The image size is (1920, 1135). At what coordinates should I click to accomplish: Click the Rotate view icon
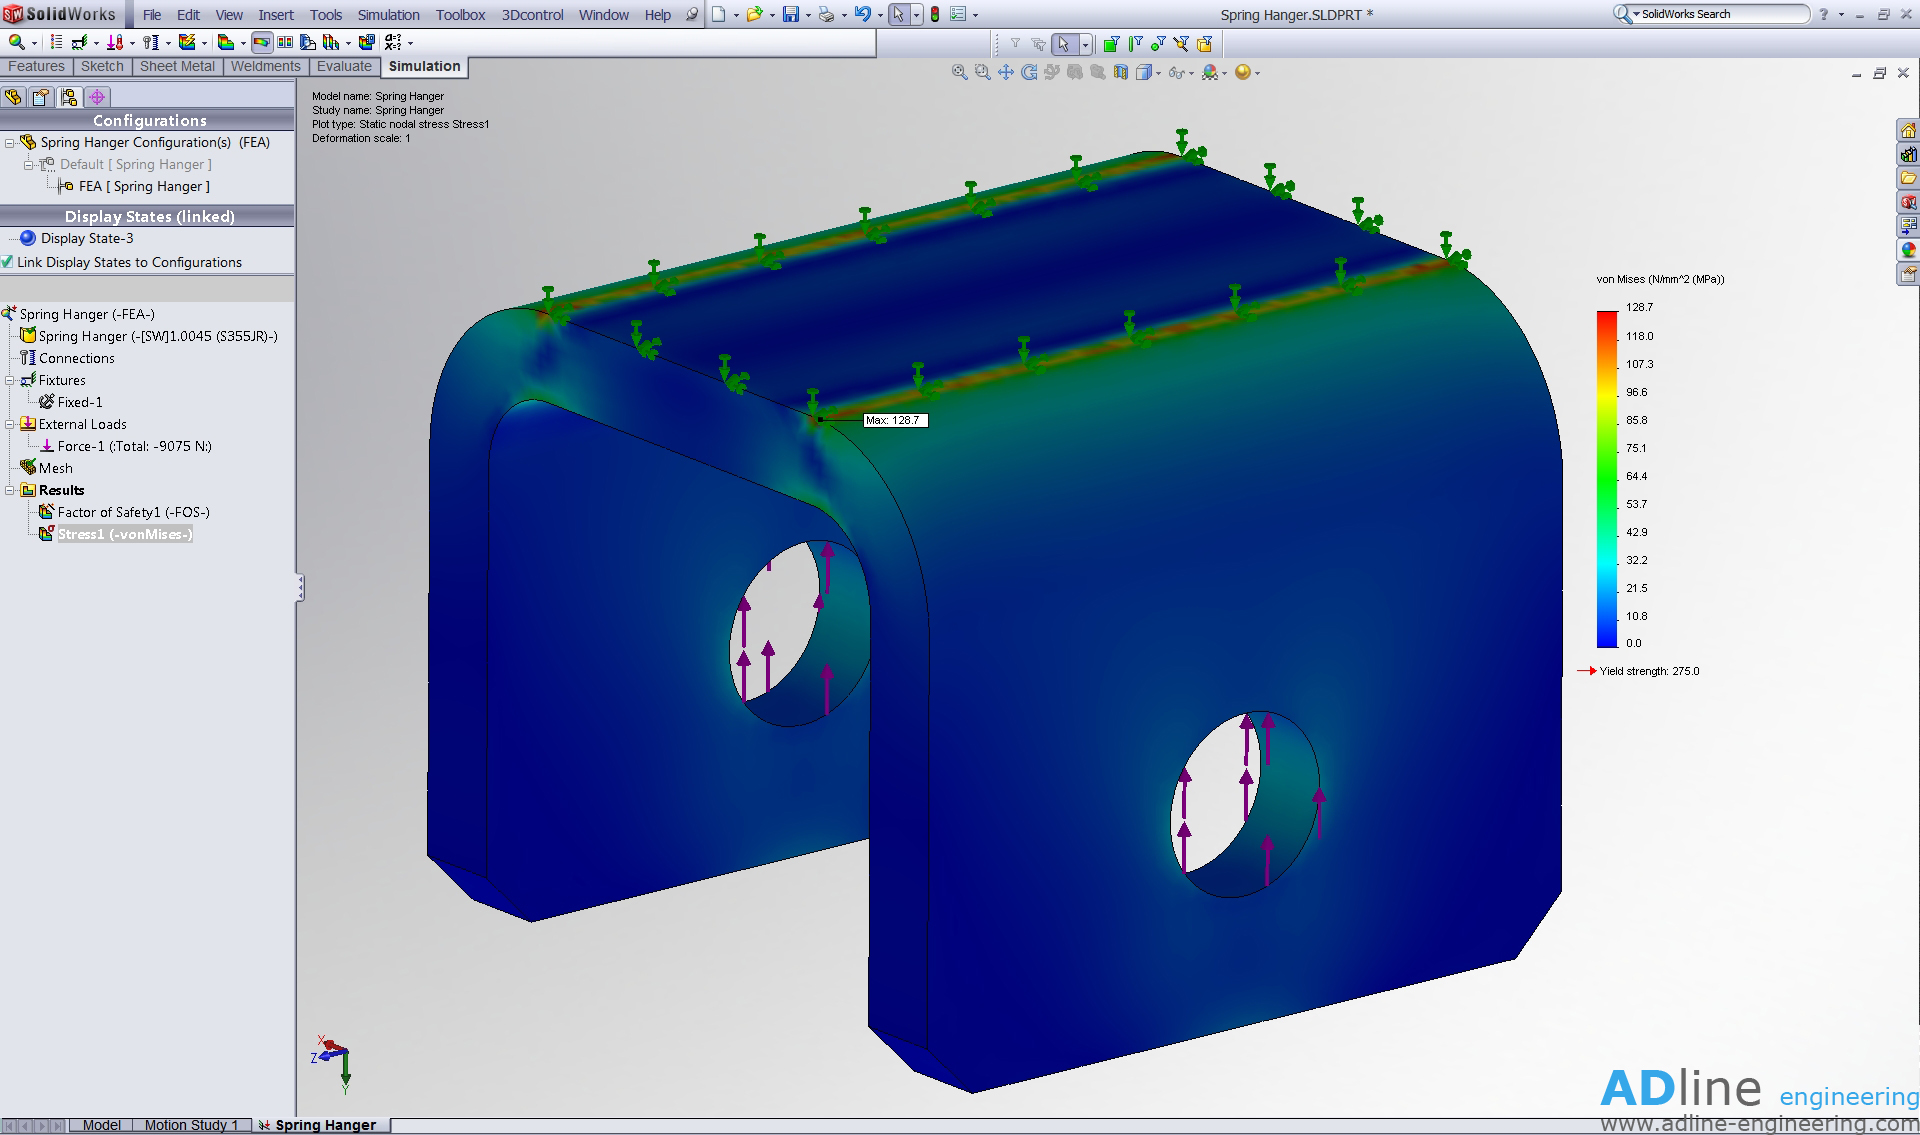click(1029, 72)
